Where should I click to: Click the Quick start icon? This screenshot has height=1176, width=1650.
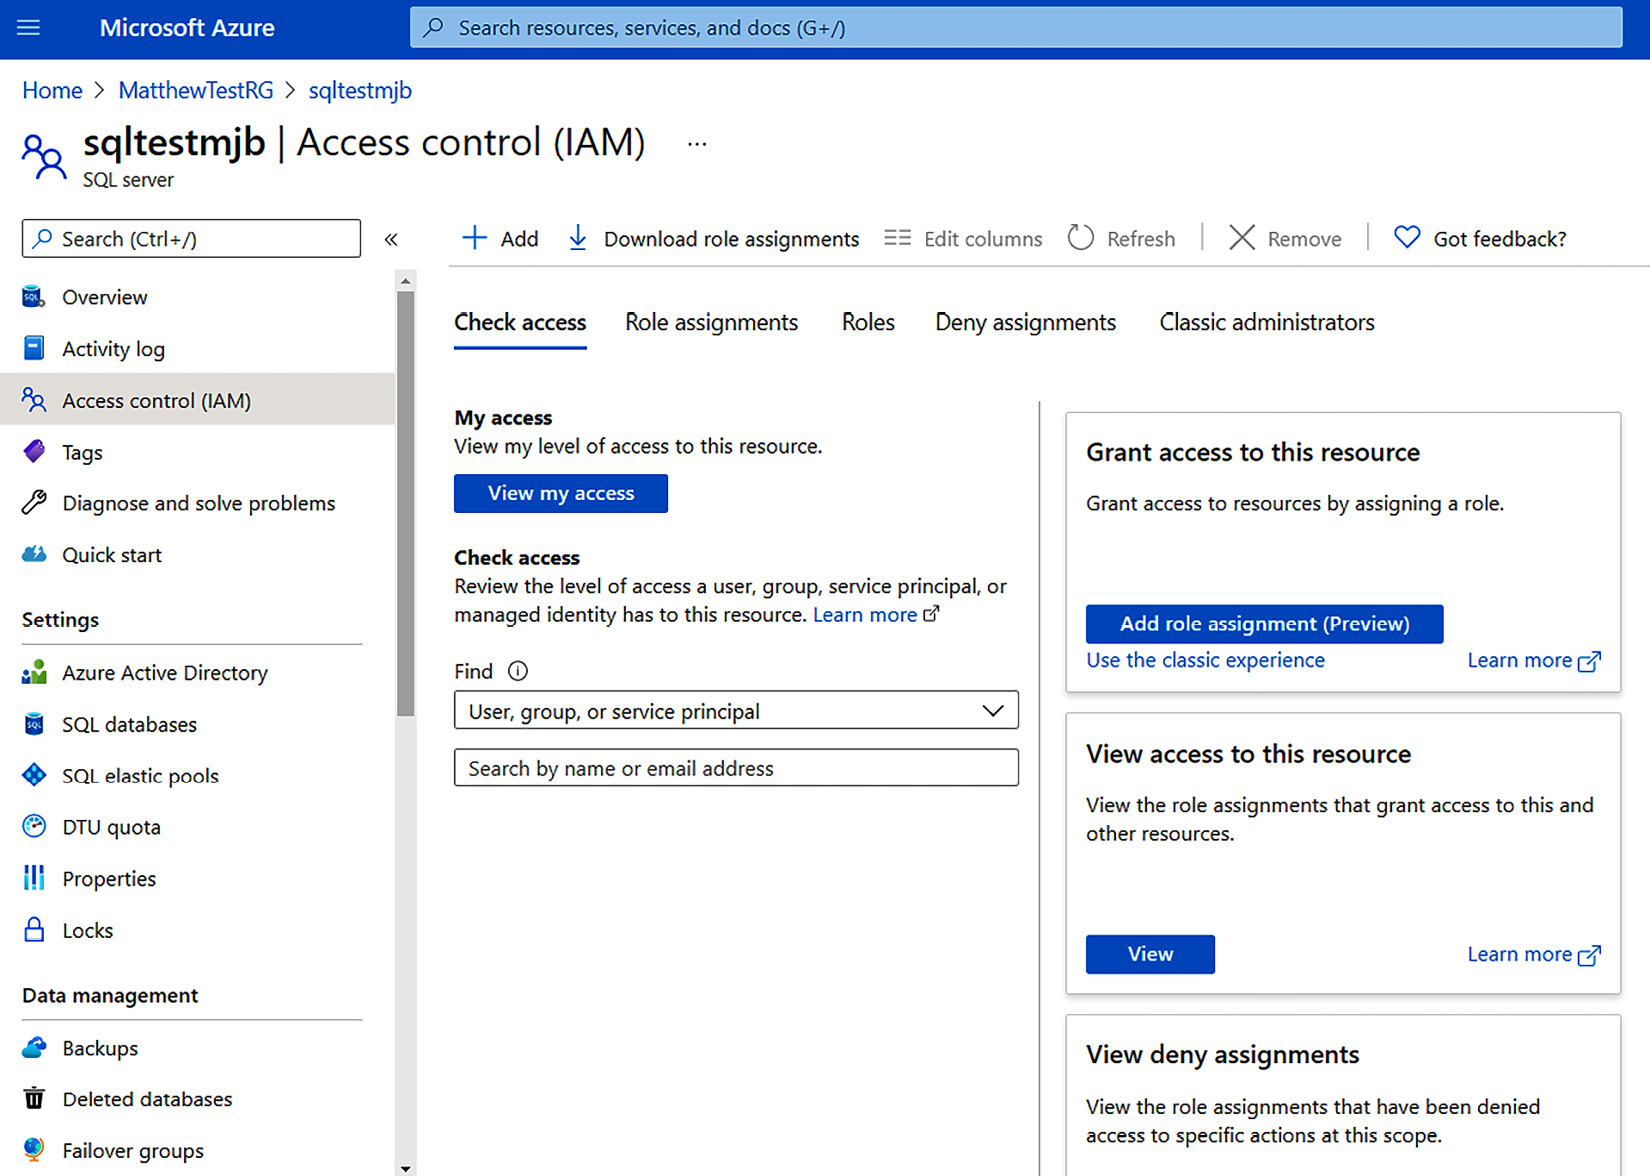[x=33, y=555]
